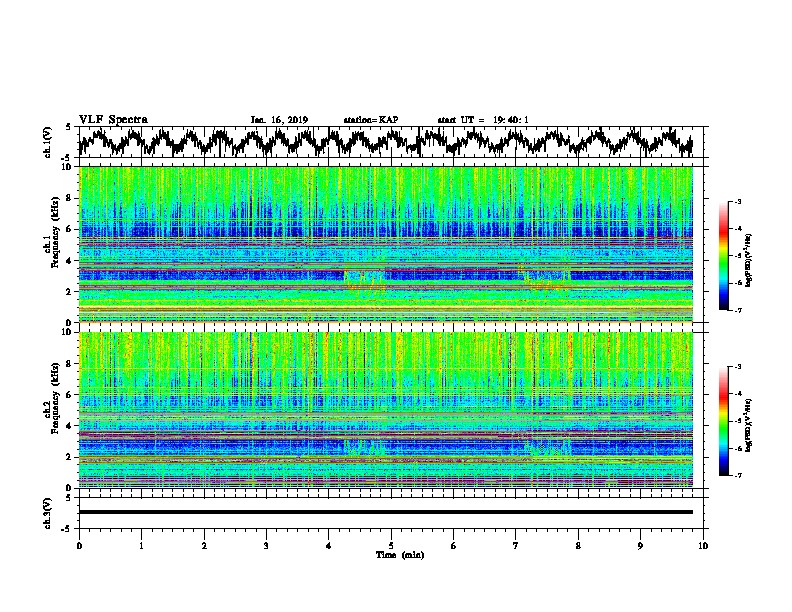Viewport: 792px width, 612px height.
Task: Click the "8" tick on the Time axis
Action: pyautogui.click(x=578, y=546)
